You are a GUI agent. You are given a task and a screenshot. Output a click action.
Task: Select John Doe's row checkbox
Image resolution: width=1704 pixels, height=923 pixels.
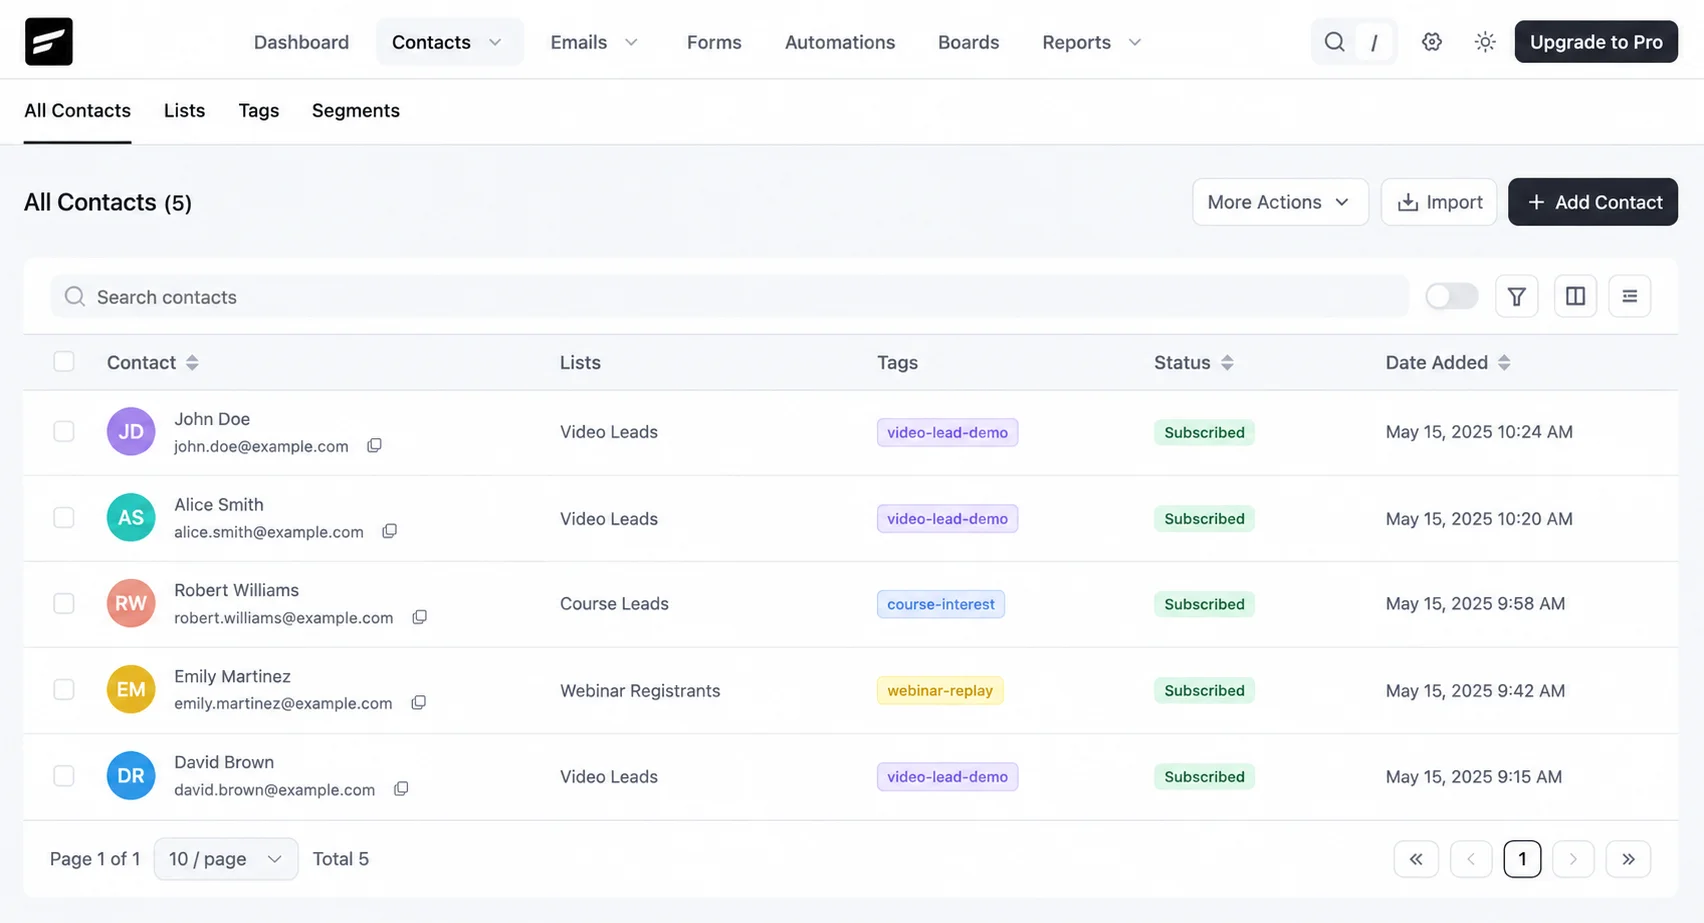[64, 431]
